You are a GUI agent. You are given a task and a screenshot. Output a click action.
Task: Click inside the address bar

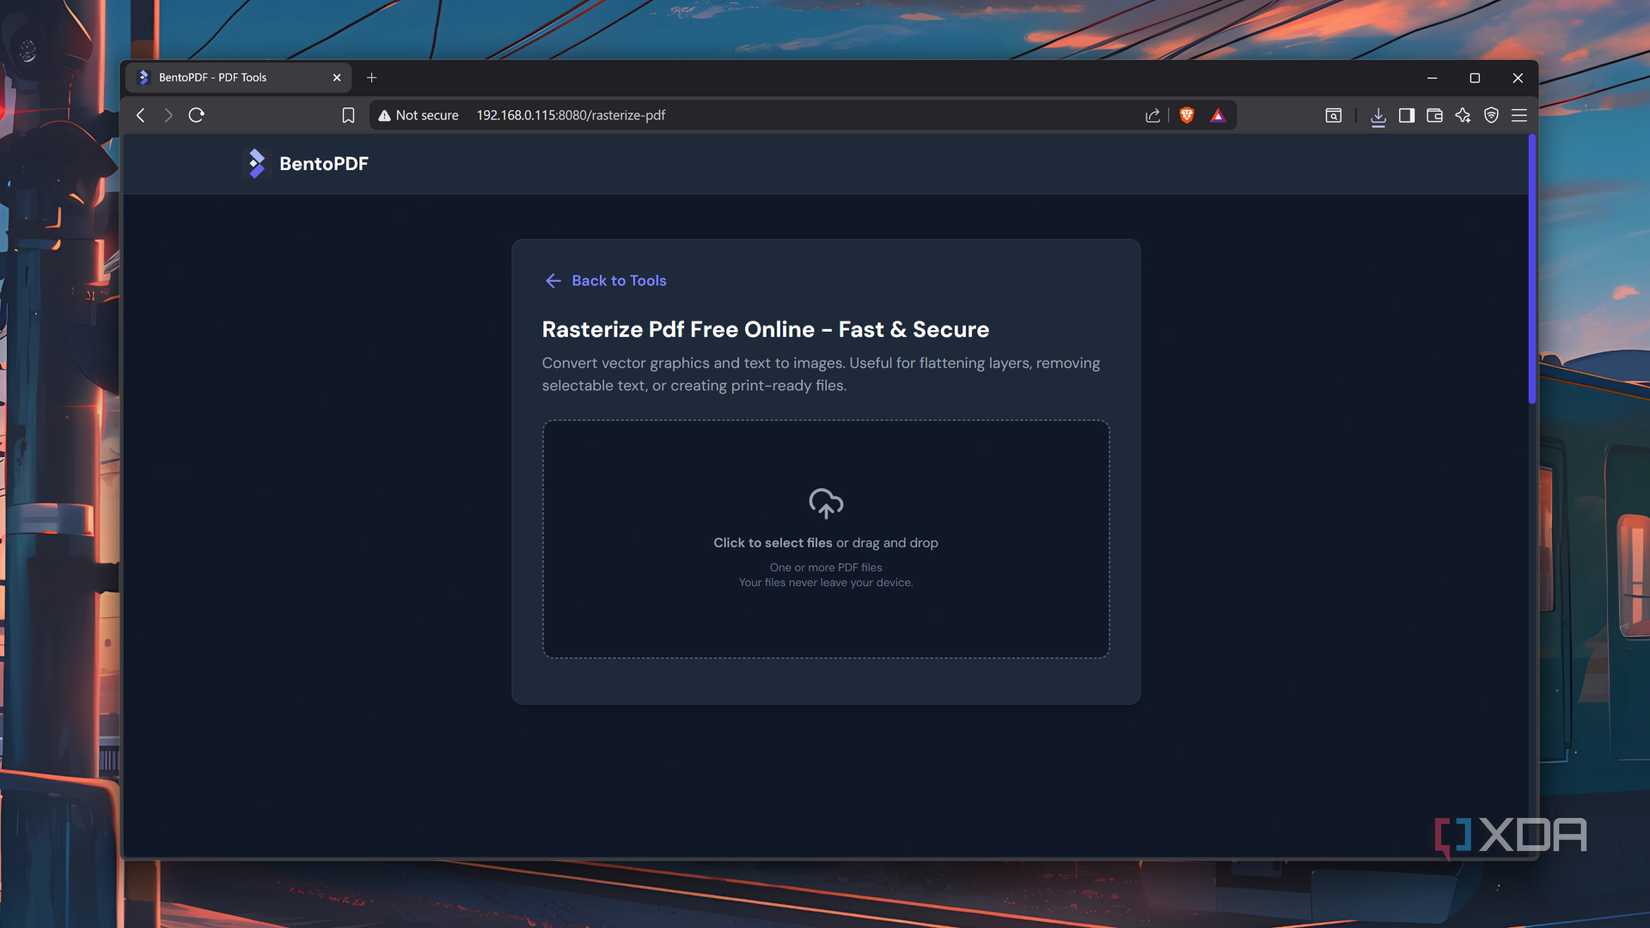[700, 115]
